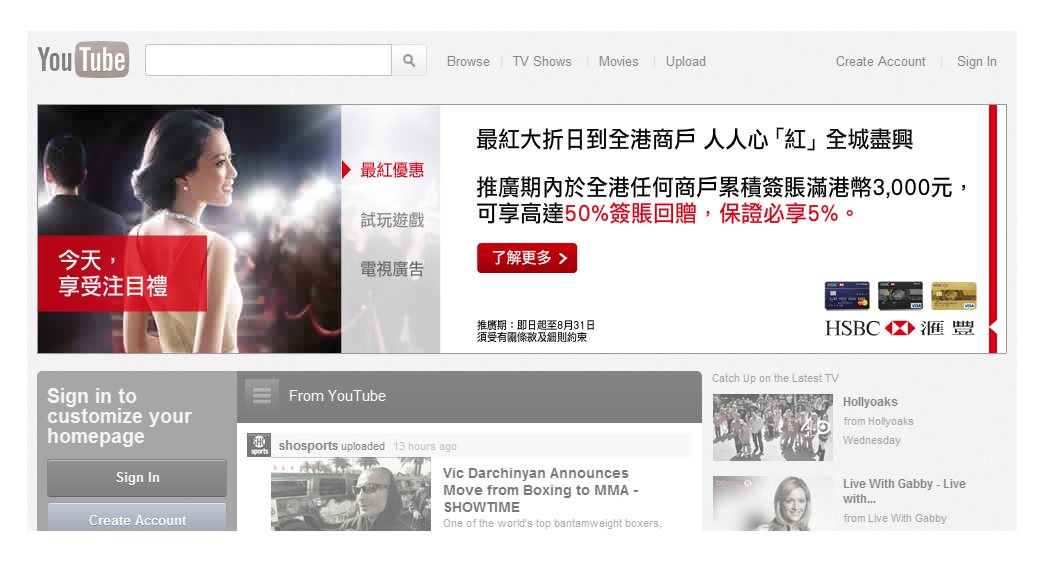Focus the YouTube search input field

coord(268,61)
